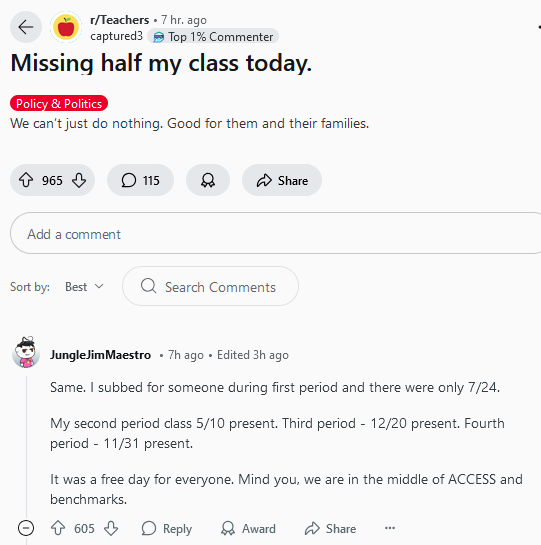
Task: Collapse the JungleJimMaestro comment thread
Action: pyautogui.click(x=26, y=528)
